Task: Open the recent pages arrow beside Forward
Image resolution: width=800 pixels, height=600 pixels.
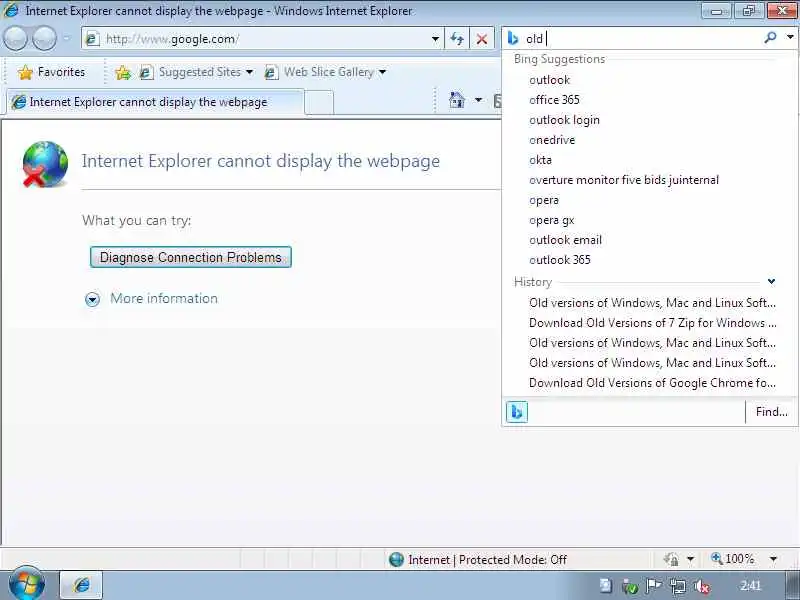Action: pyautogui.click(x=67, y=39)
